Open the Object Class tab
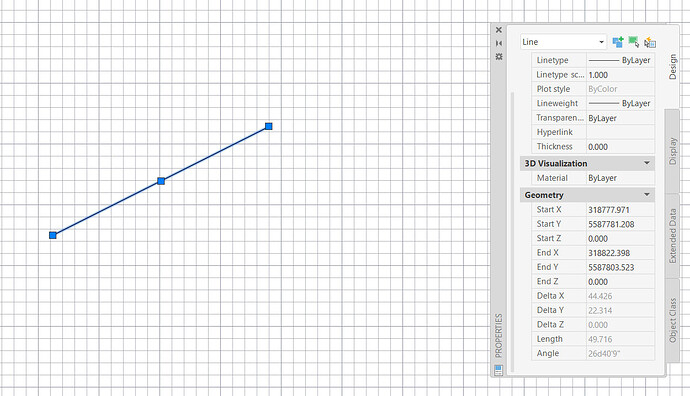The height and width of the screenshot is (396, 690). (672, 320)
